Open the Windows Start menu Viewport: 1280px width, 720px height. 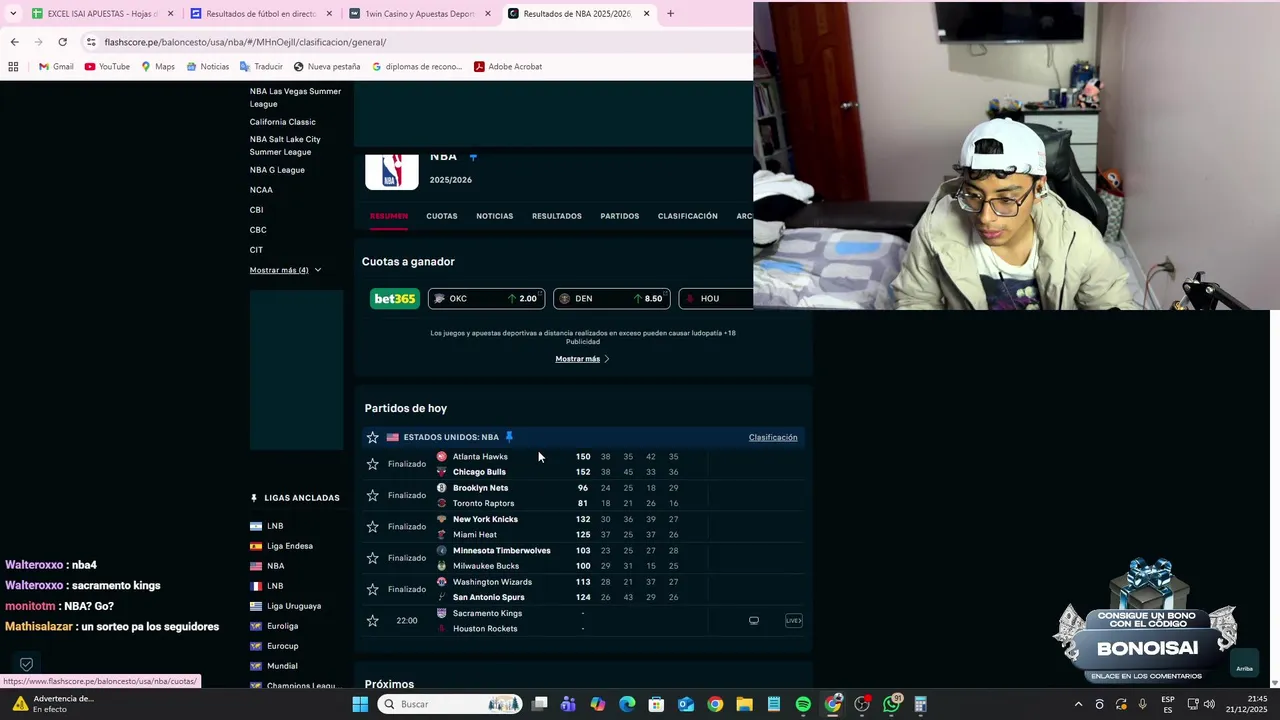point(360,704)
